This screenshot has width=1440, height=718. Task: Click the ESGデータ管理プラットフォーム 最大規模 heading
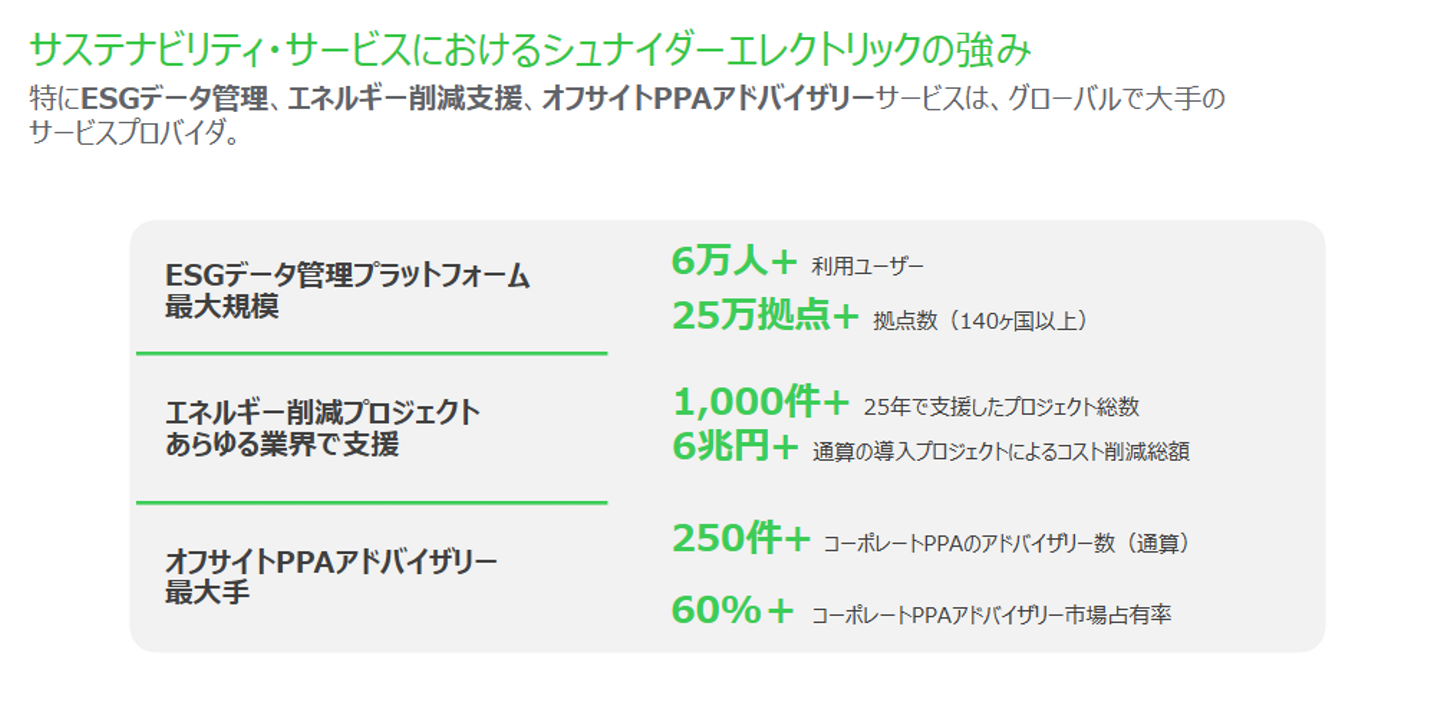(347, 291)
